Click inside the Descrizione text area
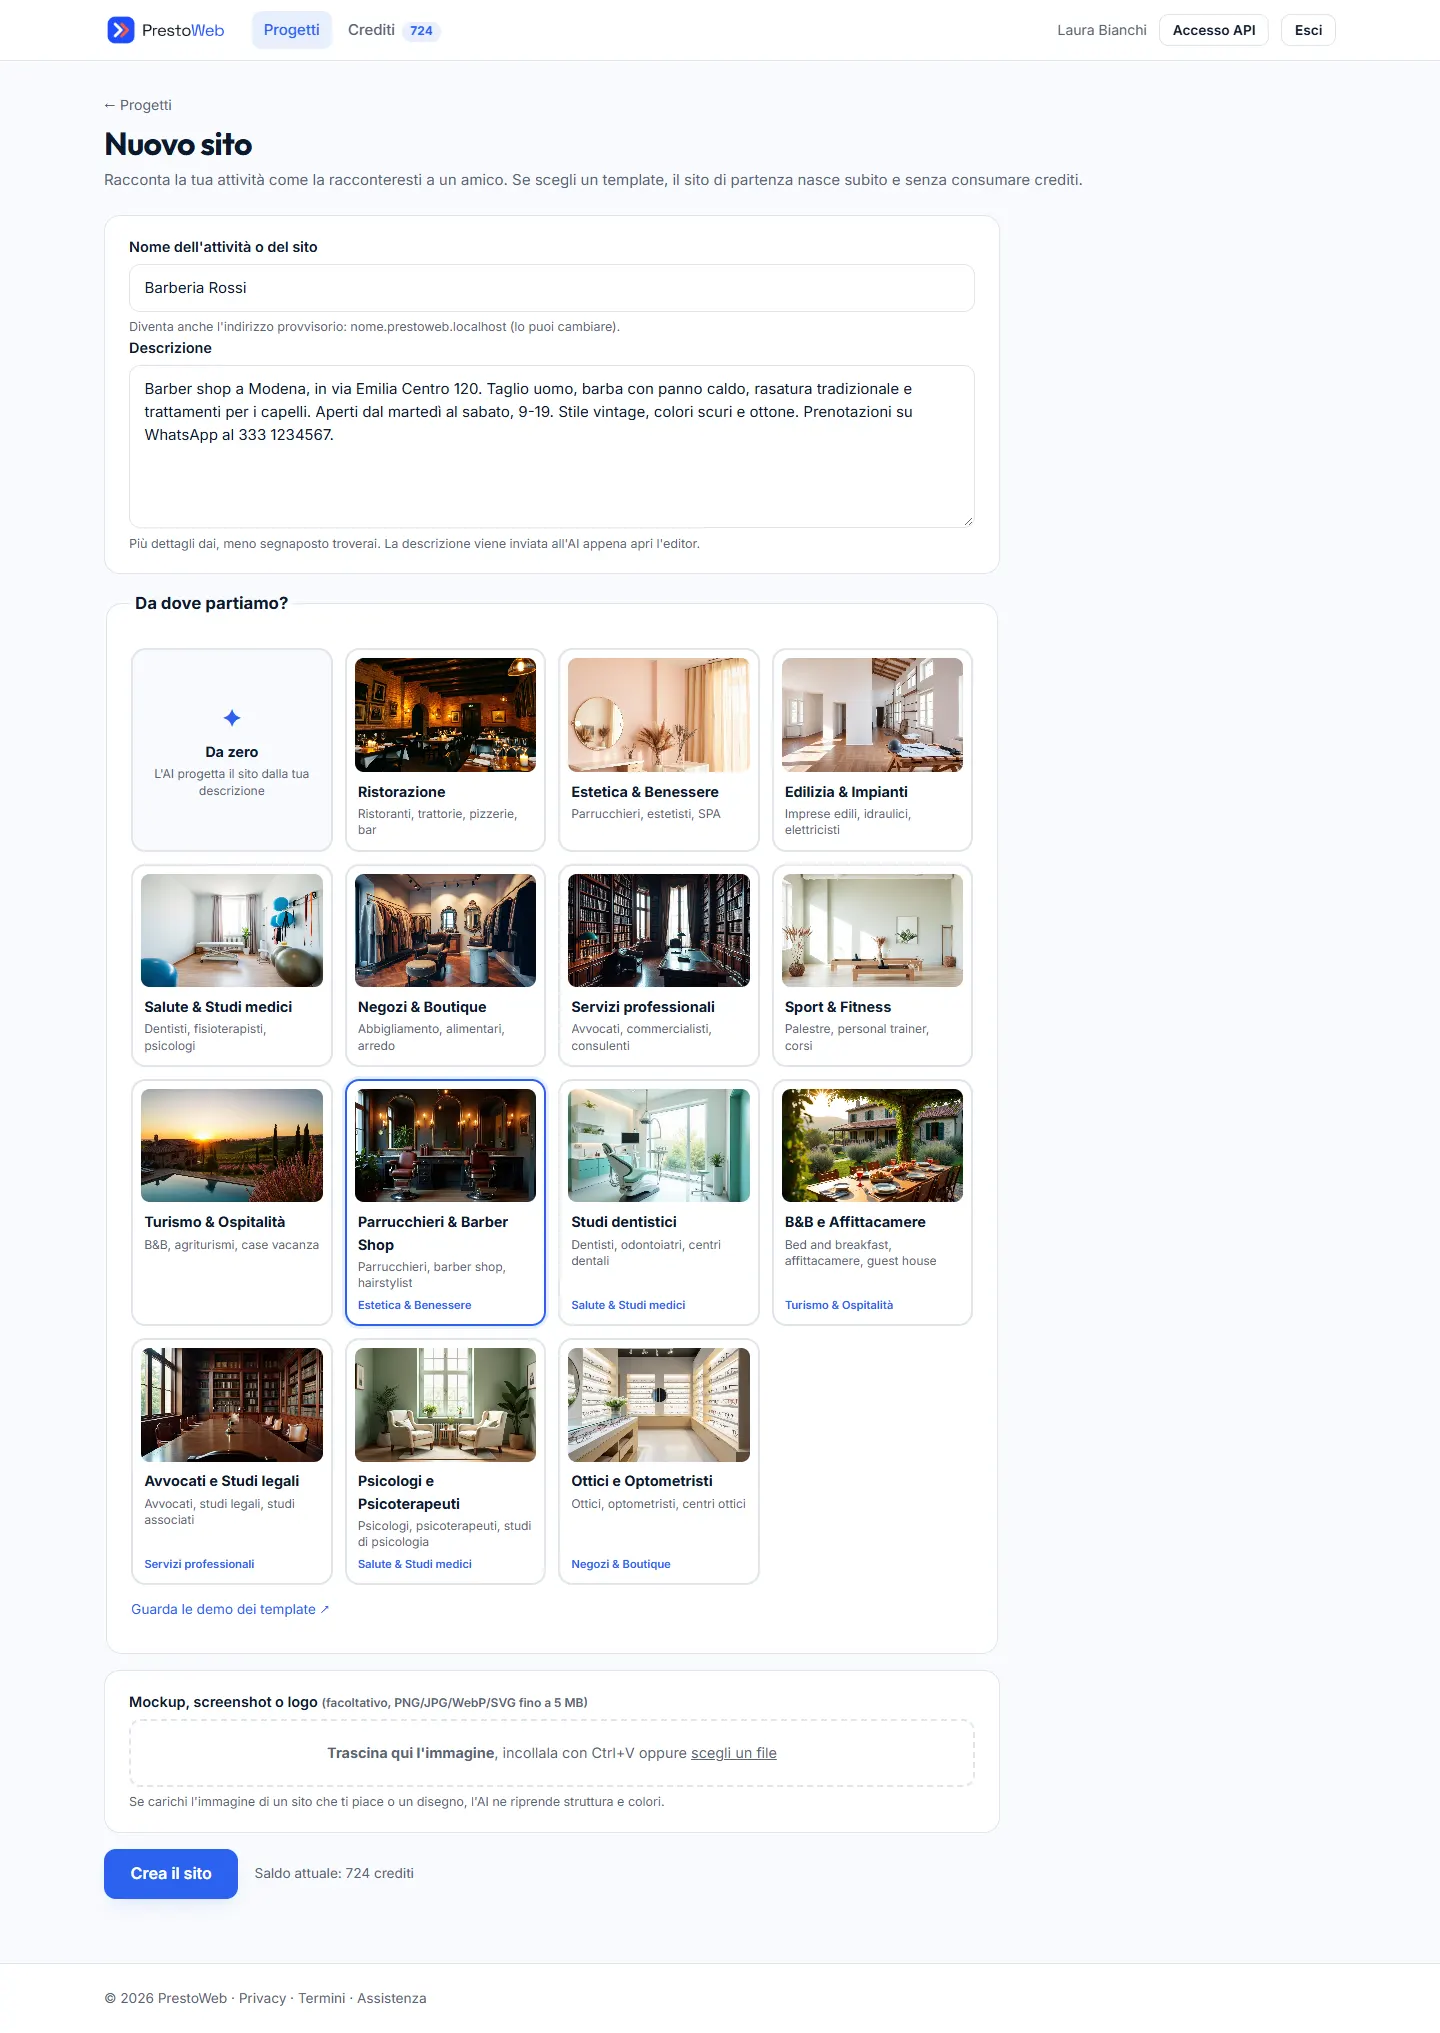This screenshot has width=1440, height=2033. (x=551, y=446)
